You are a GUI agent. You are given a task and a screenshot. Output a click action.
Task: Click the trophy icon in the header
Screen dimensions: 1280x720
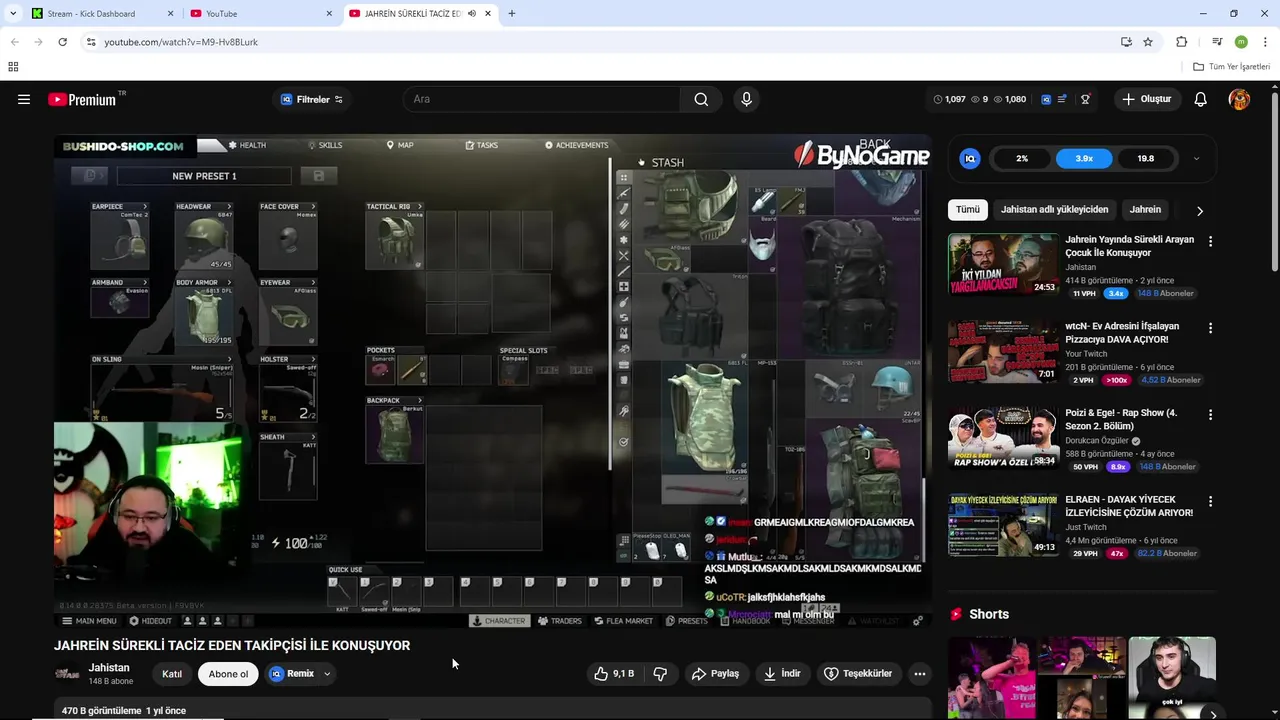[1085, 99]
